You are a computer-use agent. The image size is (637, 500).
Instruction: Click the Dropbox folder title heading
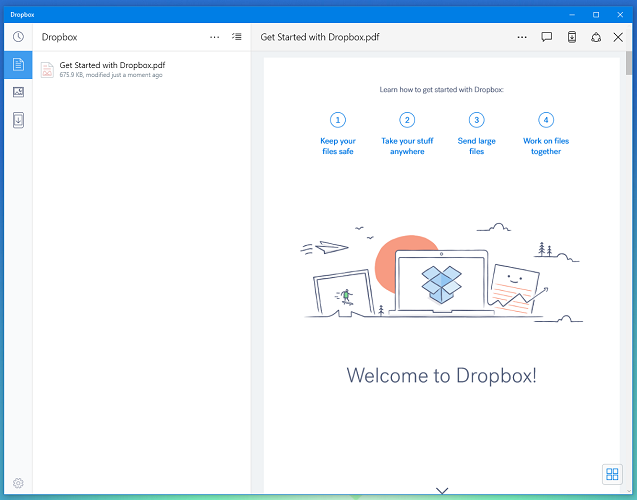pos(59,37)
